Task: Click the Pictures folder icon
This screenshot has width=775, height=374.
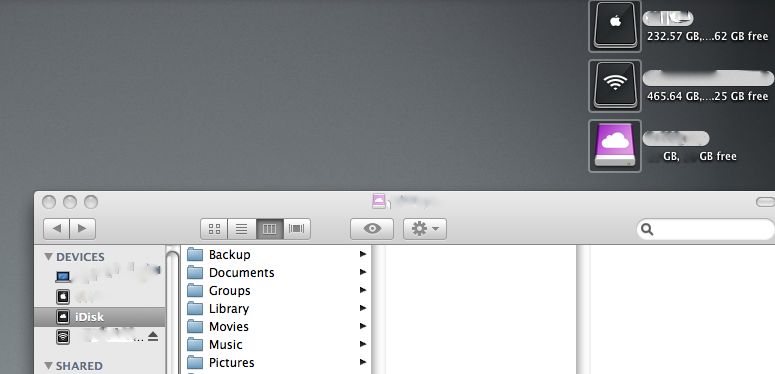Action: pyautogui.click(x=195, y=363)
